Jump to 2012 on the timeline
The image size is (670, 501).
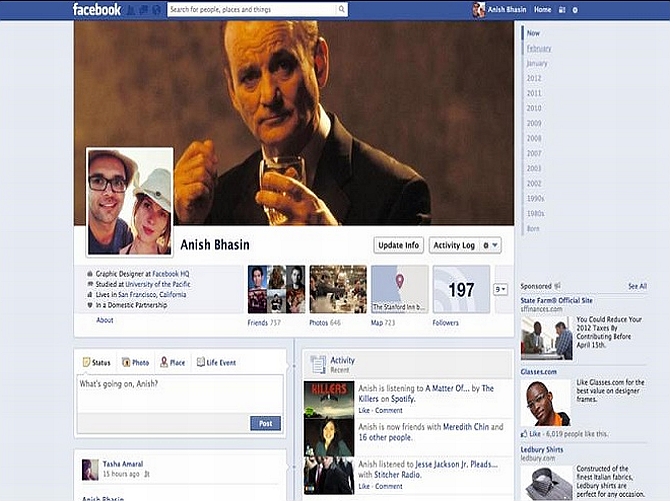tap(534, 78)
